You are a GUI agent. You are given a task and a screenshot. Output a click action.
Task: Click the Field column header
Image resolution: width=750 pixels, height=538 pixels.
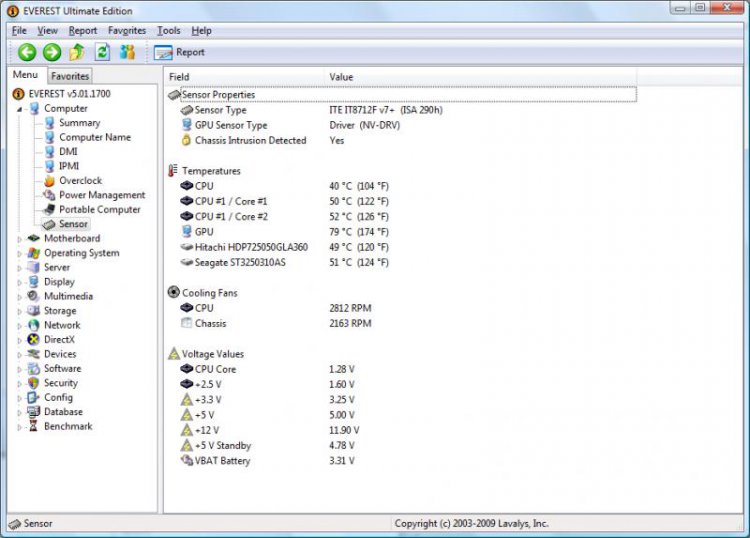click(x=244, y=77)
